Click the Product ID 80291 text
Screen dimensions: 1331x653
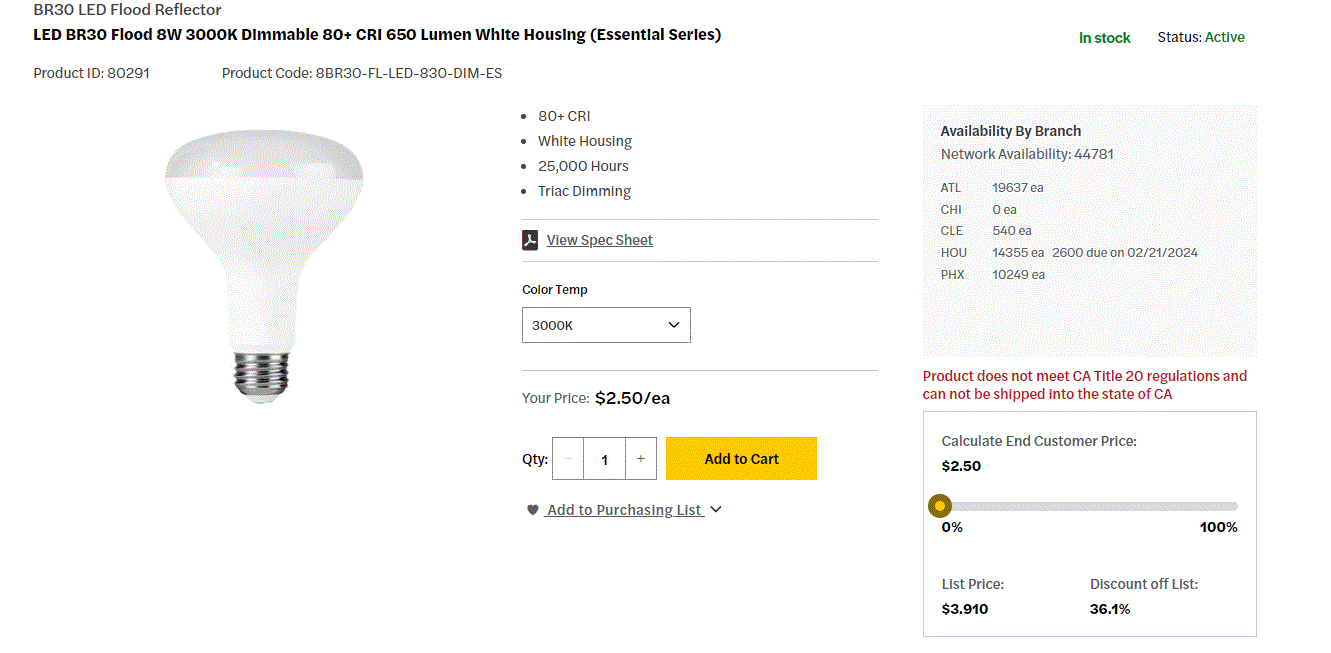(92, 73)
